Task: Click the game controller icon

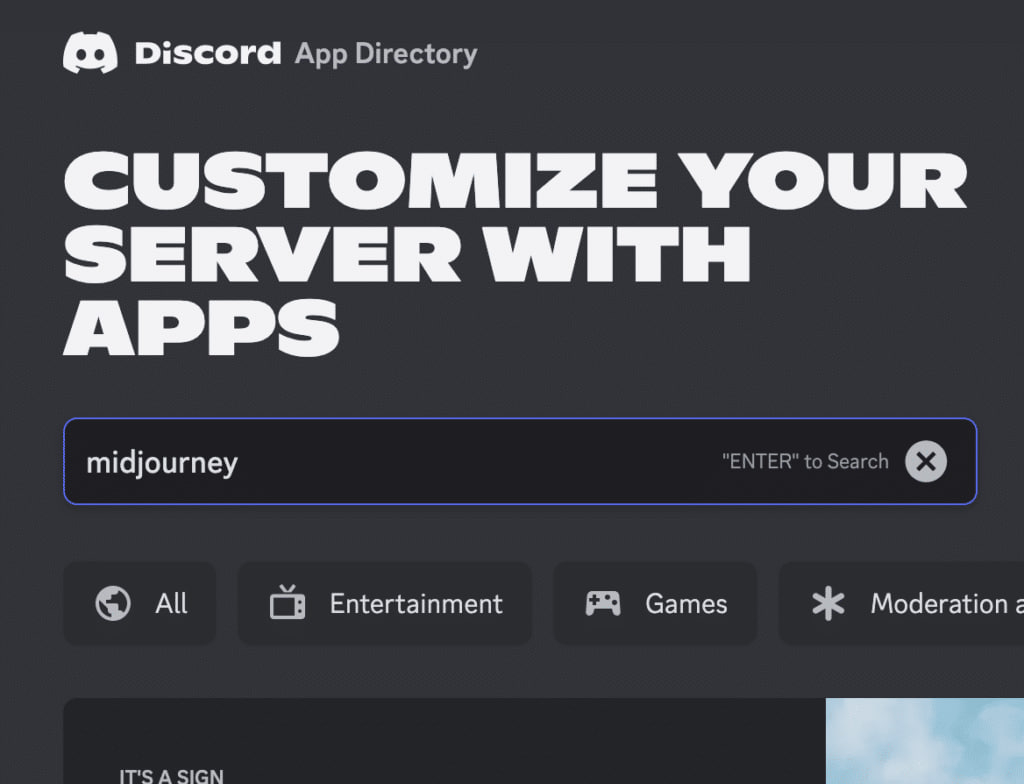Action: point(603,604)
